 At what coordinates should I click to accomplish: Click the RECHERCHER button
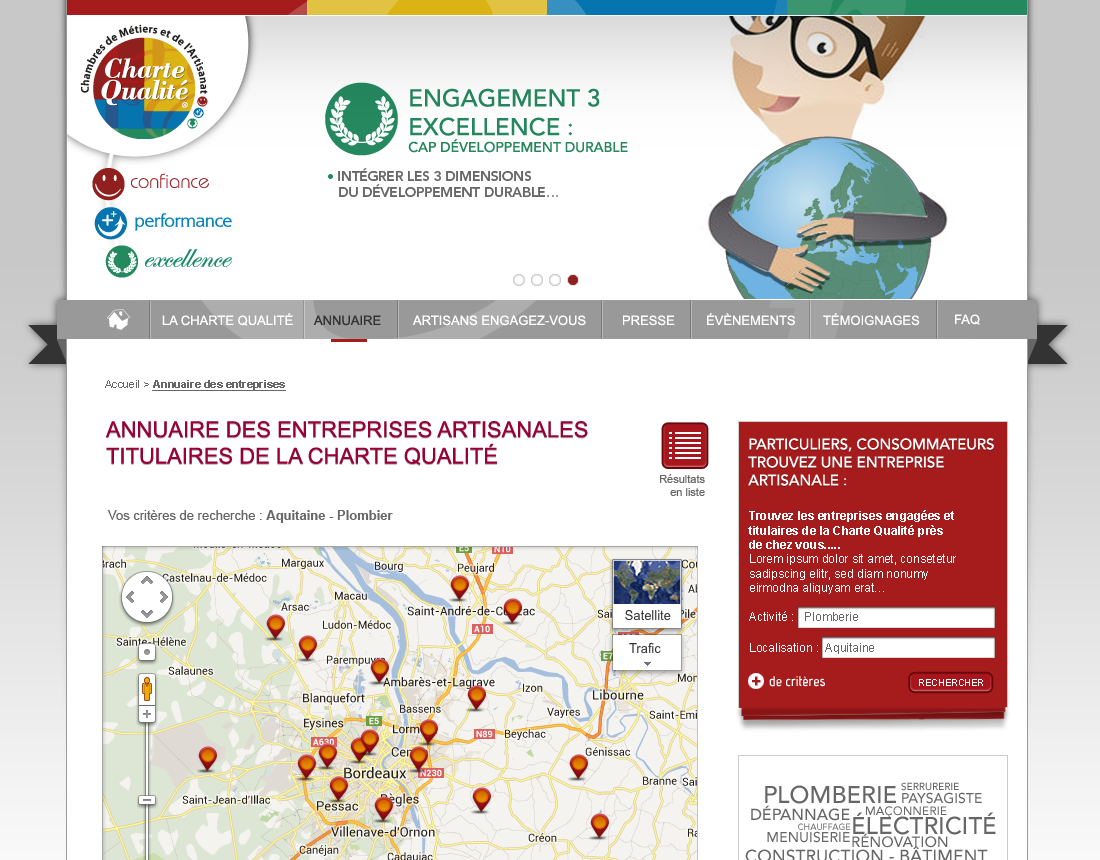coord(951,683)
